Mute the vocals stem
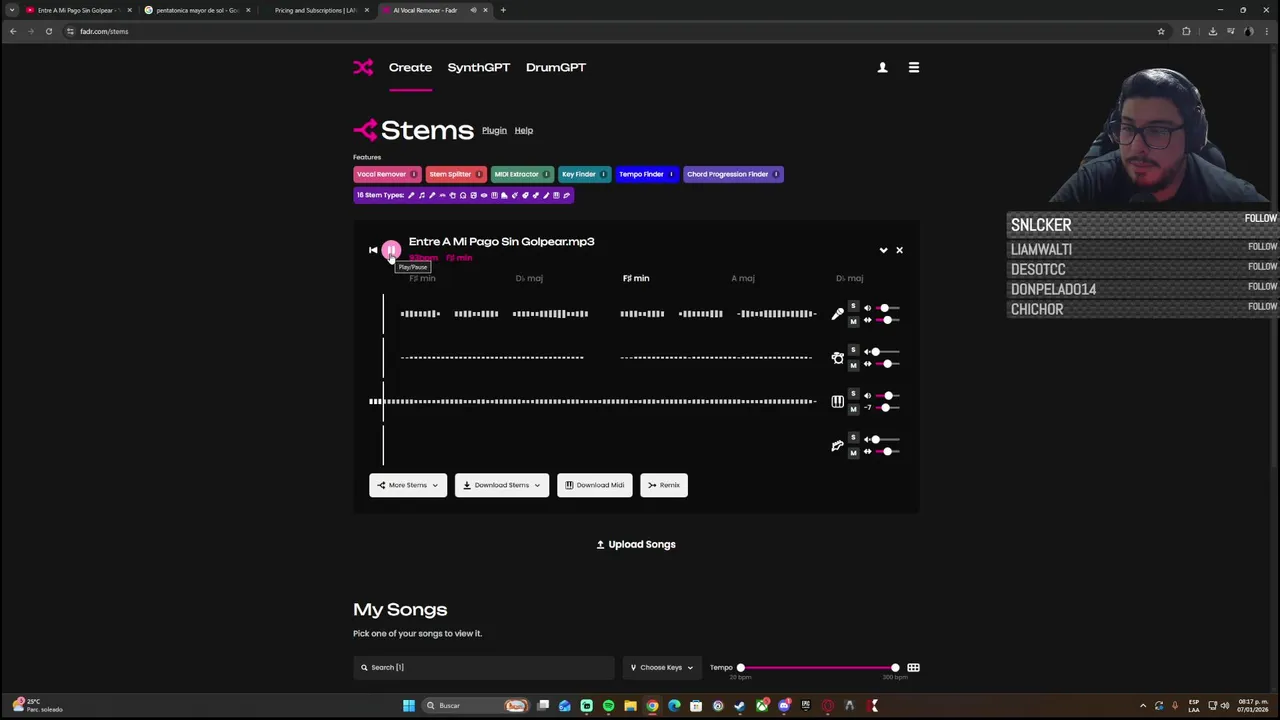 click(853, 321)
